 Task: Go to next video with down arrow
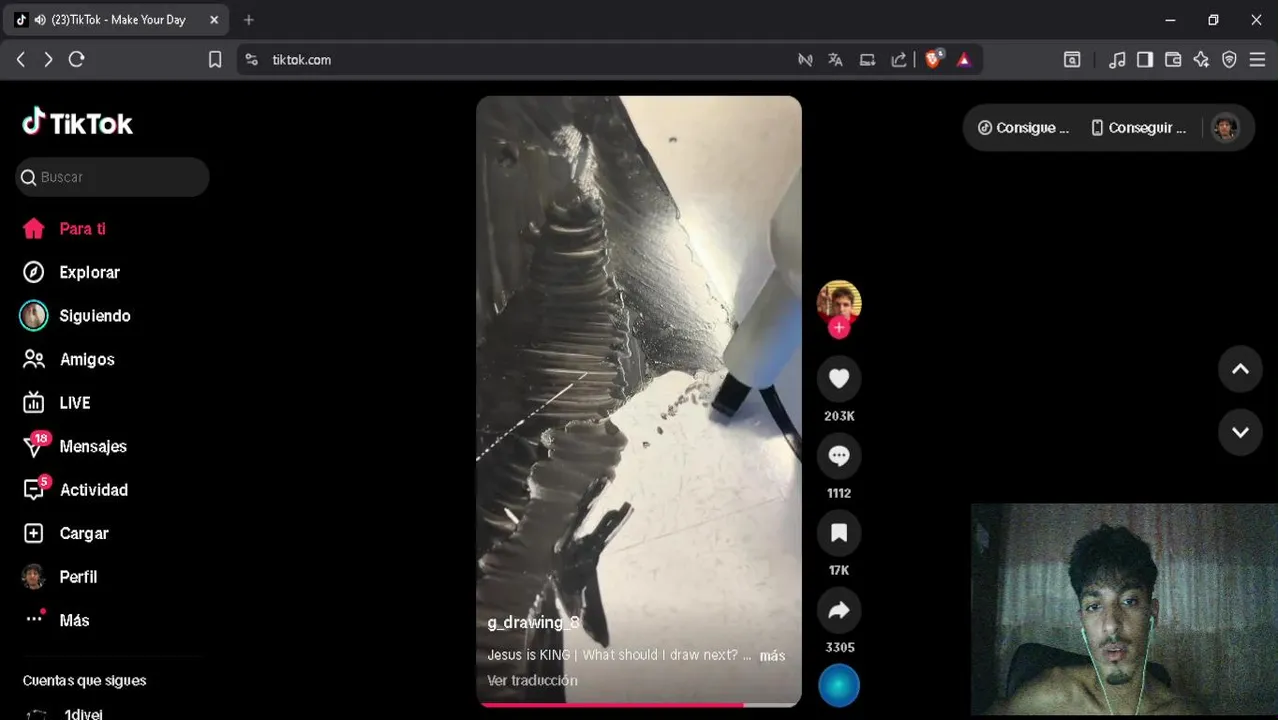coord(1240,433)
